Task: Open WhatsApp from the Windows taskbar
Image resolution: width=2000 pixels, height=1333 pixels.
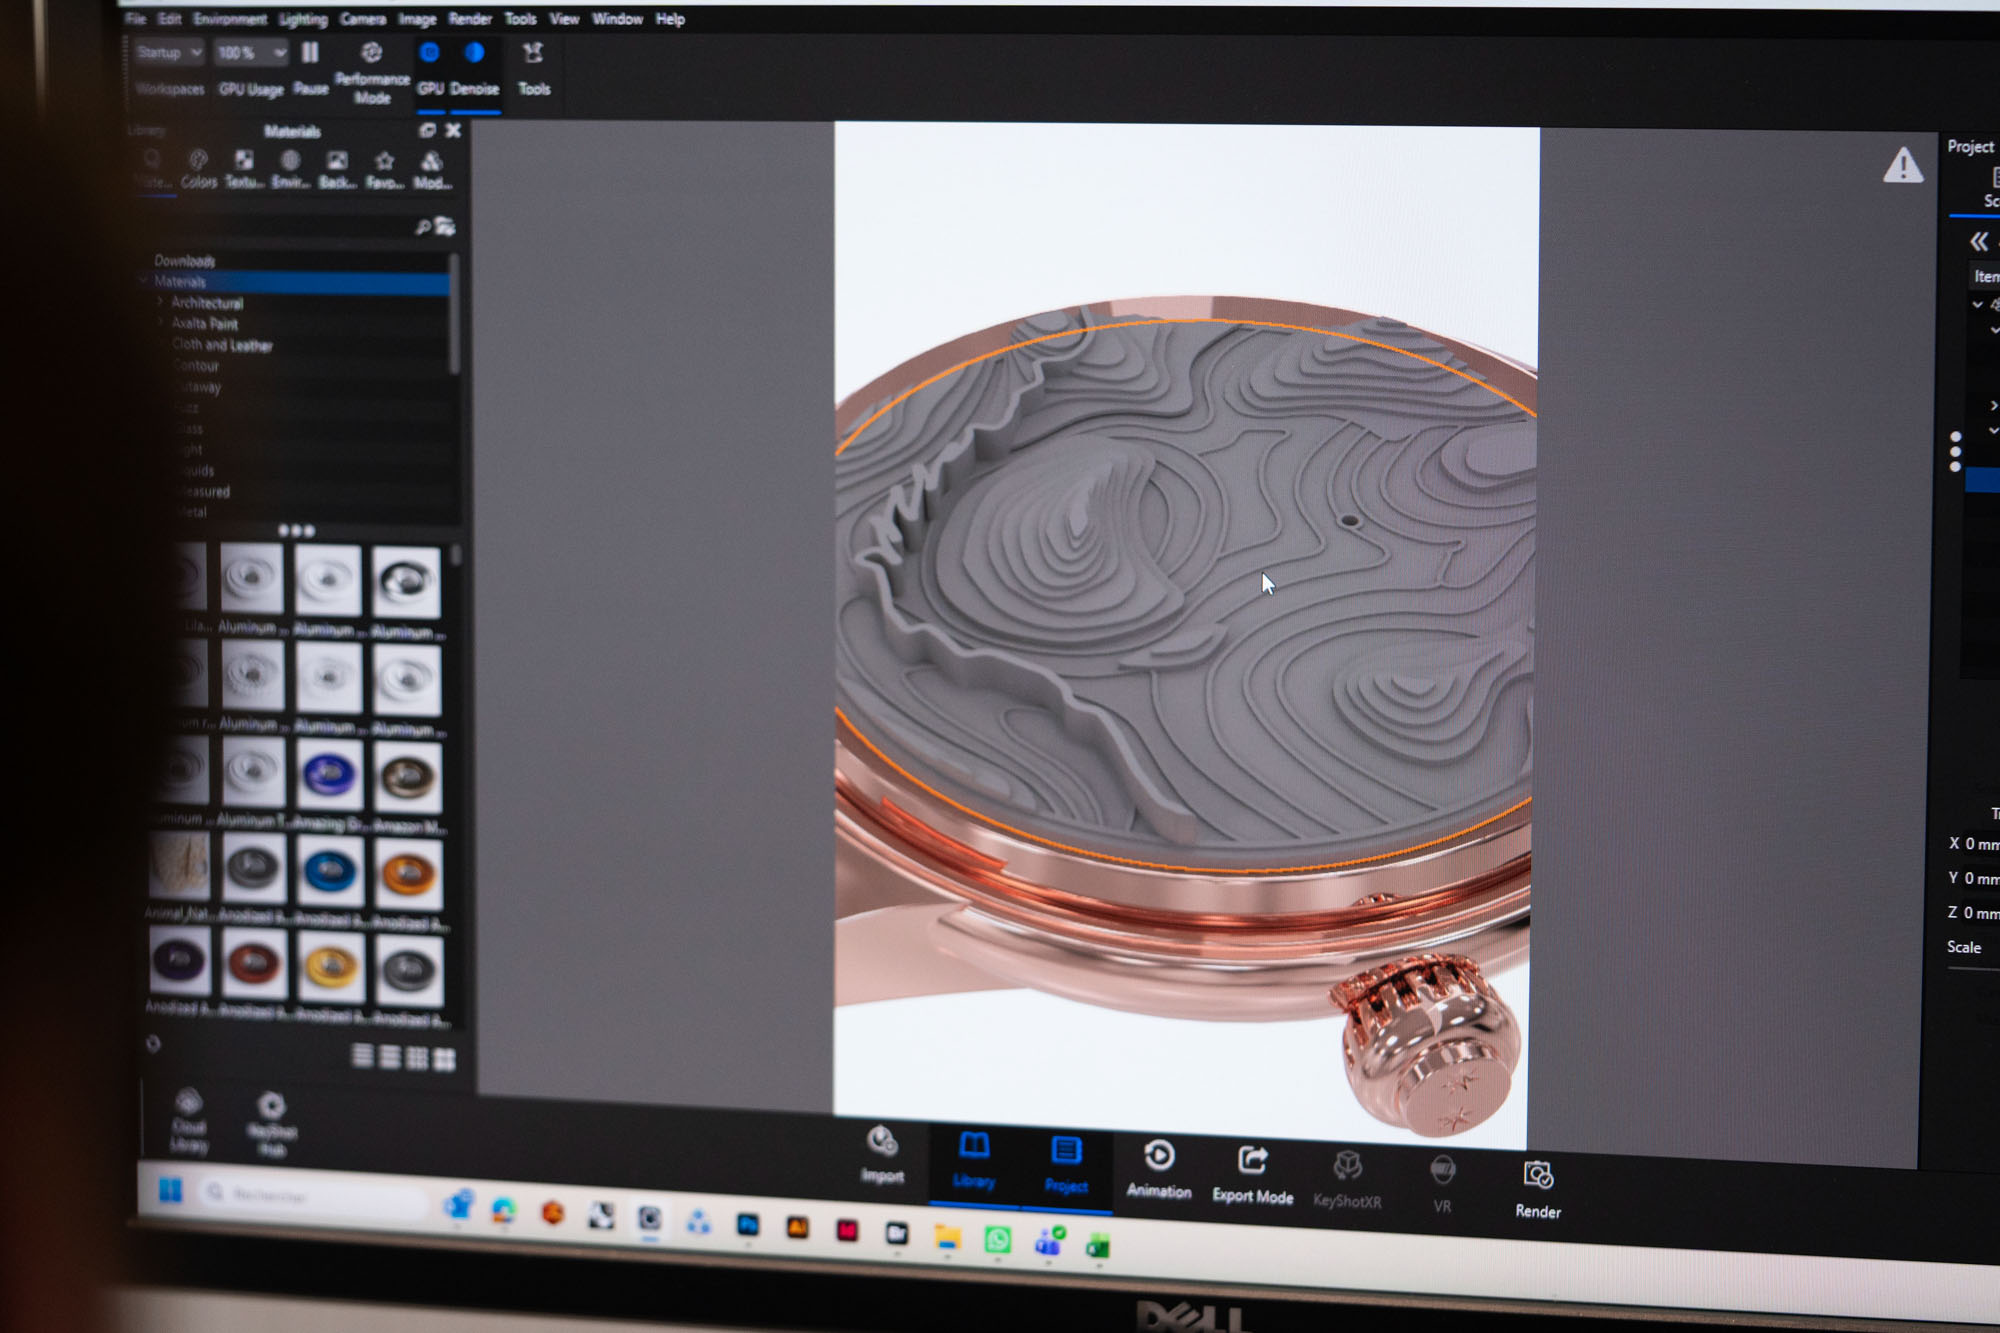Action: (x=997, y=1240)
